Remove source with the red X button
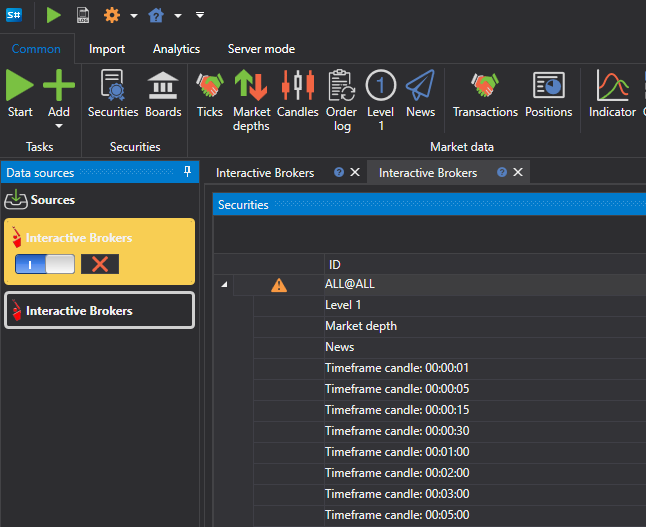The height and width of the screenshot is (527, 646). [100, 264]
